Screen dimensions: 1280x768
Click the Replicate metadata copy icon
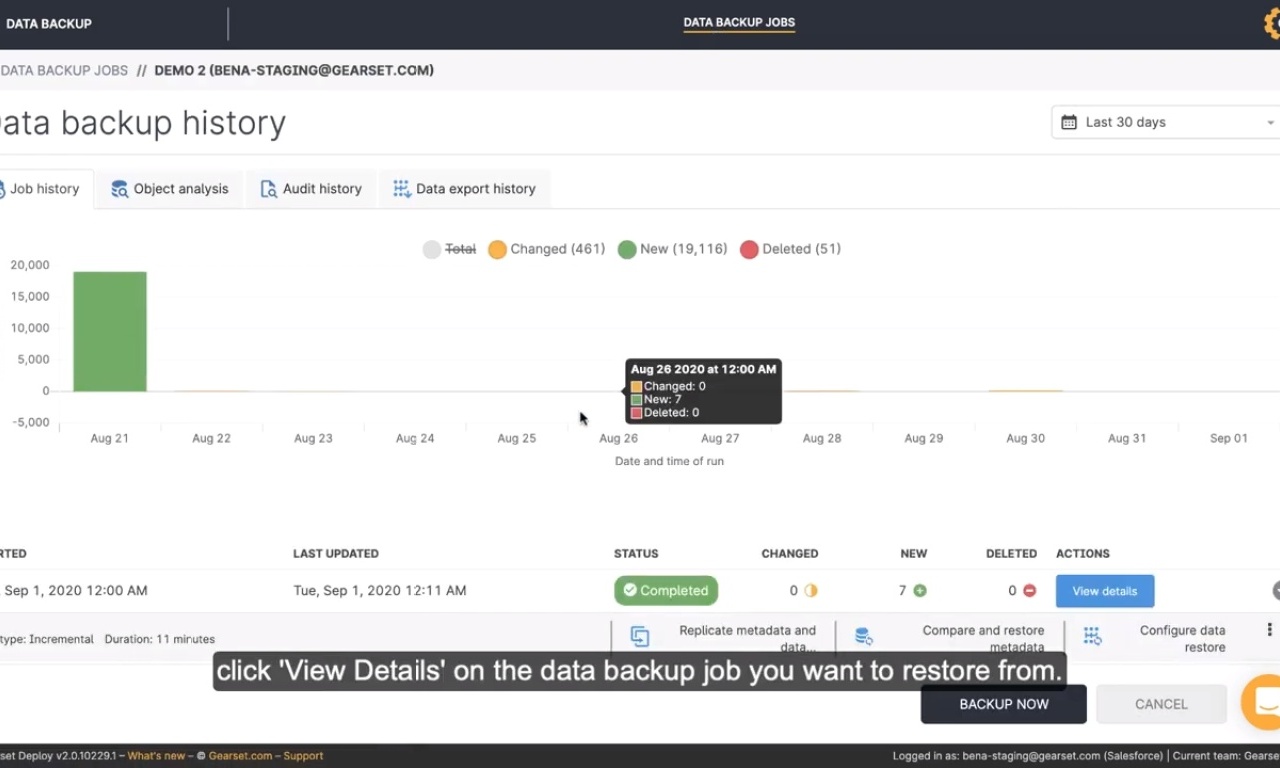(x=640, y=636)
